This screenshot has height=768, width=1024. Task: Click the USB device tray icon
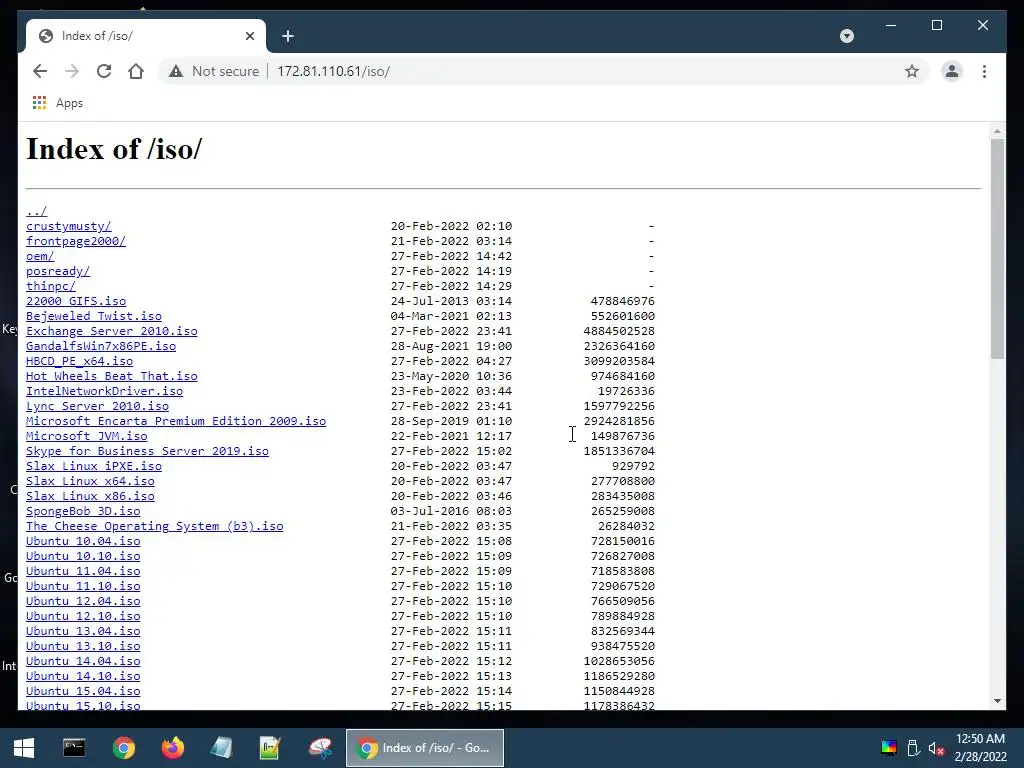(x=913, y=748)
